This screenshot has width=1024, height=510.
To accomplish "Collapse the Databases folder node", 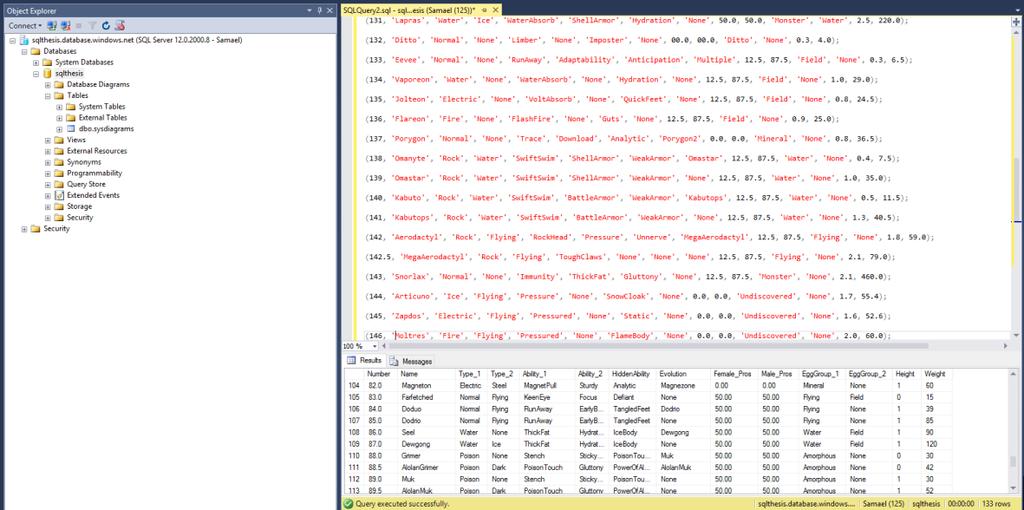I will point(25,51).
